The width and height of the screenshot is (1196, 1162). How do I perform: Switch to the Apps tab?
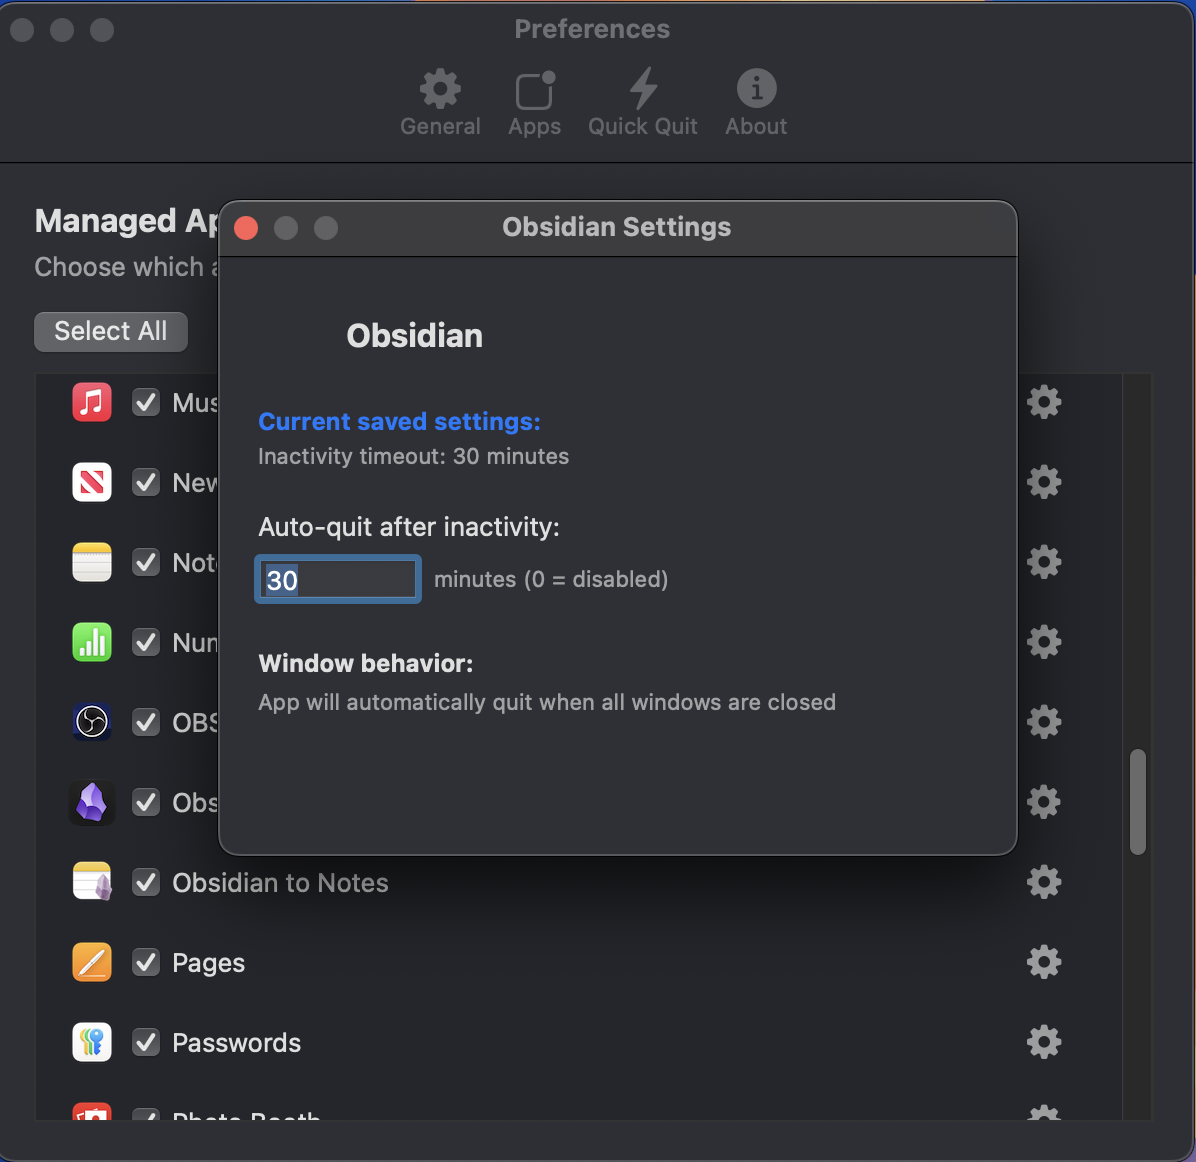(534, 103)
